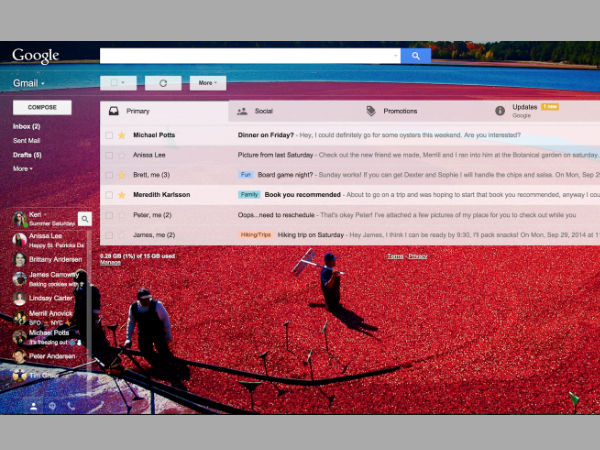This screenshot has width=600, height=450.
Task: Open the Promotions tab
Action: click(x=398, y=111)
